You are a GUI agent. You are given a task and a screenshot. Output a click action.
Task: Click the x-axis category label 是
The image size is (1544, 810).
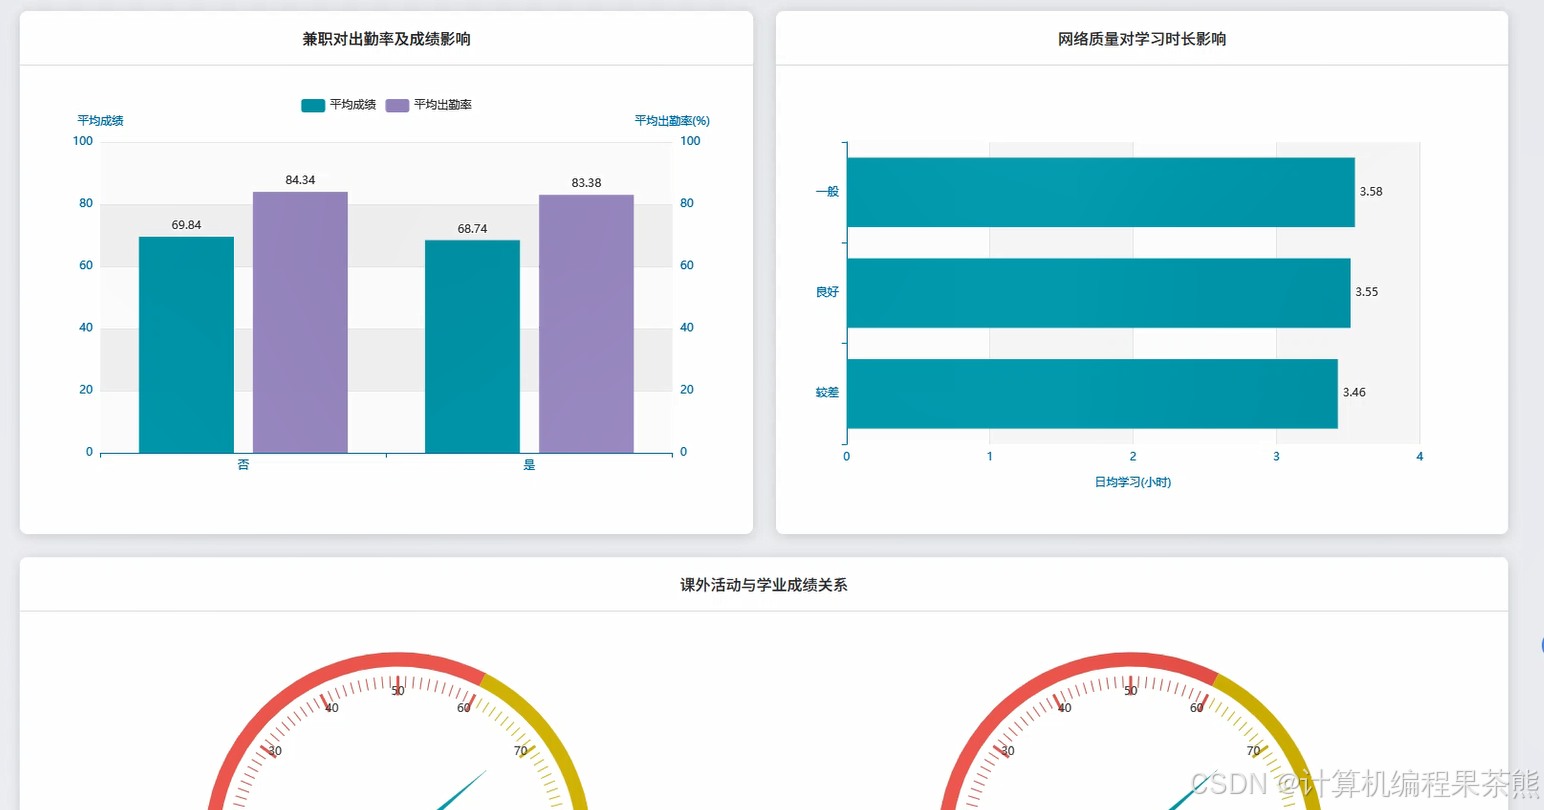click(x=529, y=465)
